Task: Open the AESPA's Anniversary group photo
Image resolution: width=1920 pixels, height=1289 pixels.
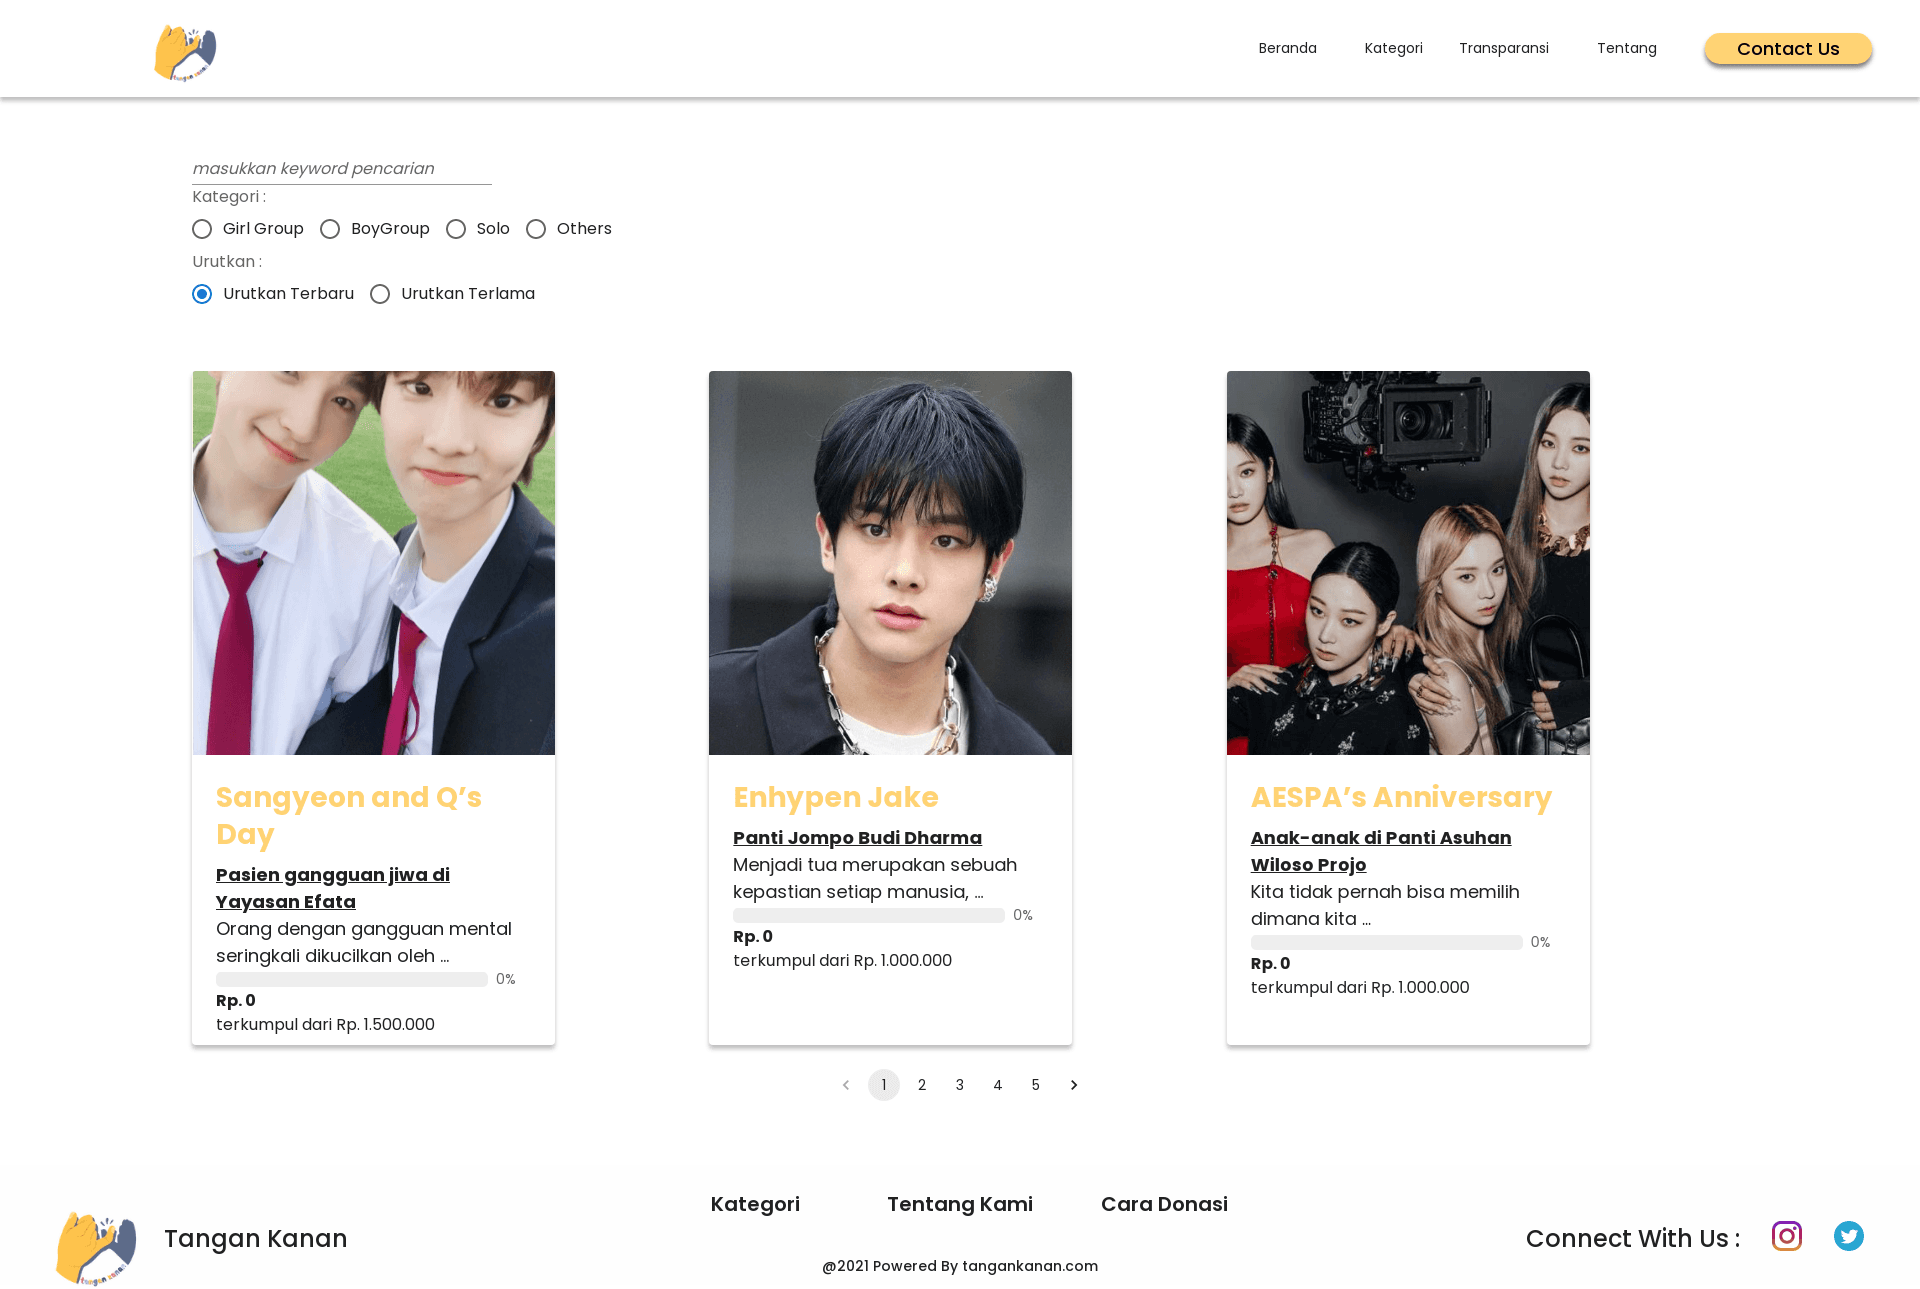Action: click(1408, 563)
